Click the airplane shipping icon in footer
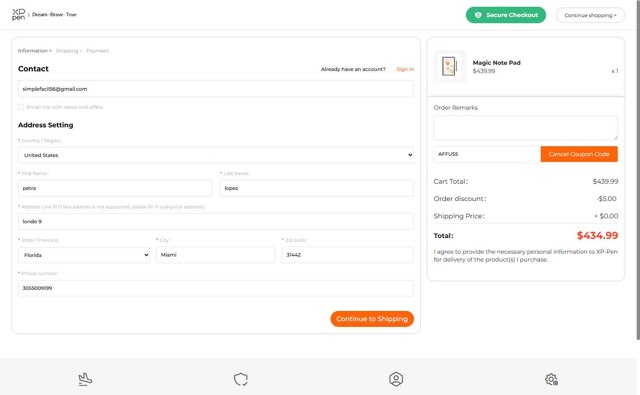Image resolution: width=640 pixels, height=395 pixels. coord(85,379)
